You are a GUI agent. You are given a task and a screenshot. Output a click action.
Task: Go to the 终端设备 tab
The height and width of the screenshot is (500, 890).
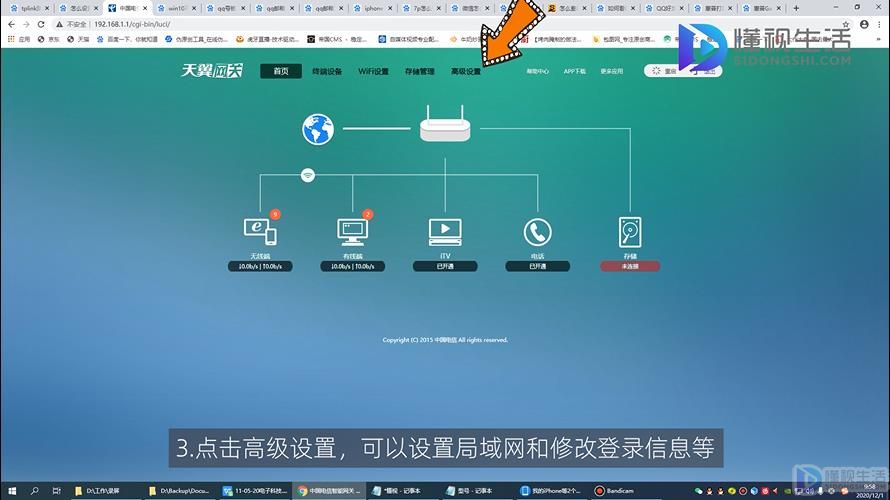(x=327, y=71)
